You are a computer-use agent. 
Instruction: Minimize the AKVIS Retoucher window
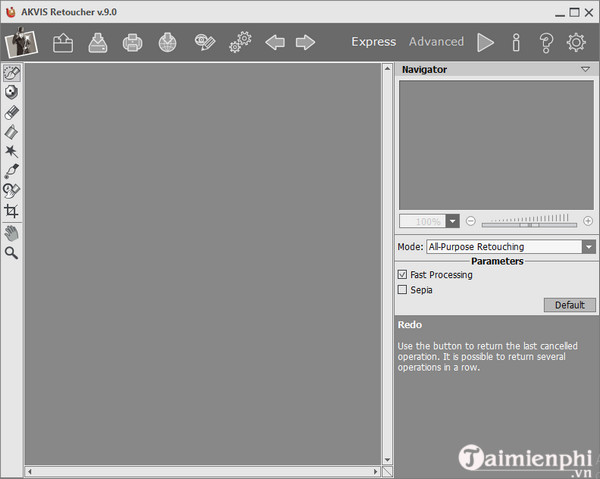point(560,13)
